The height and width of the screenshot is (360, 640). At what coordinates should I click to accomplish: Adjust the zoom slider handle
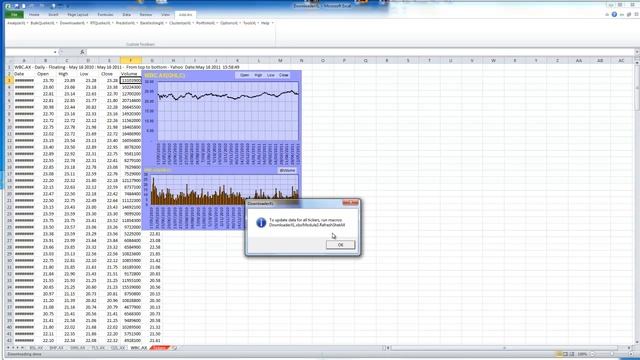tap(612, 354)
